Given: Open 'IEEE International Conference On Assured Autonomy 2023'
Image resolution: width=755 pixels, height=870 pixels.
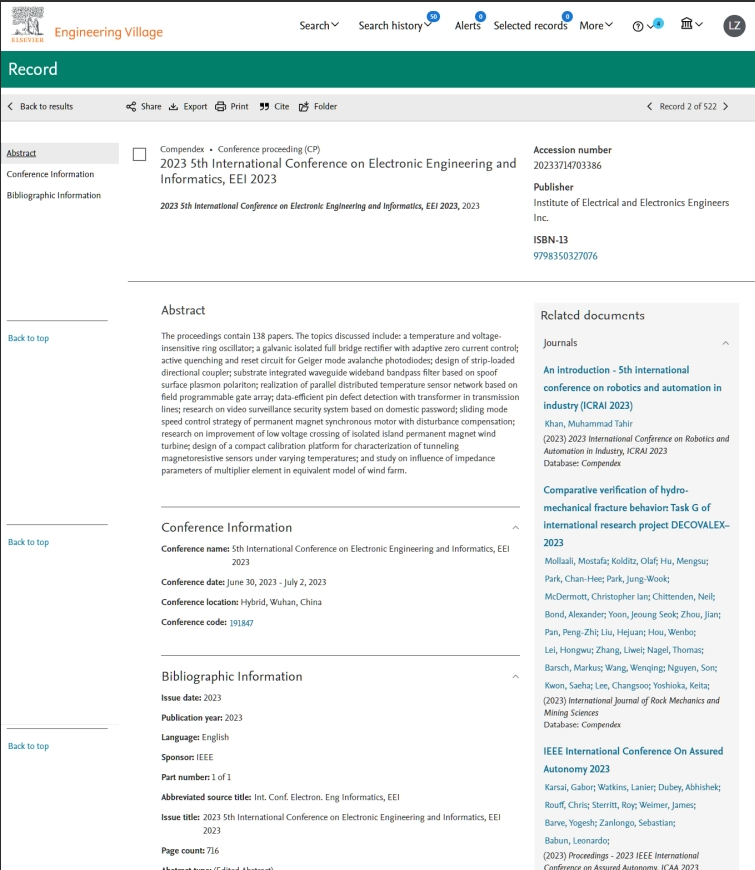Looking at the screenshot, I should [x=633, y=760].
